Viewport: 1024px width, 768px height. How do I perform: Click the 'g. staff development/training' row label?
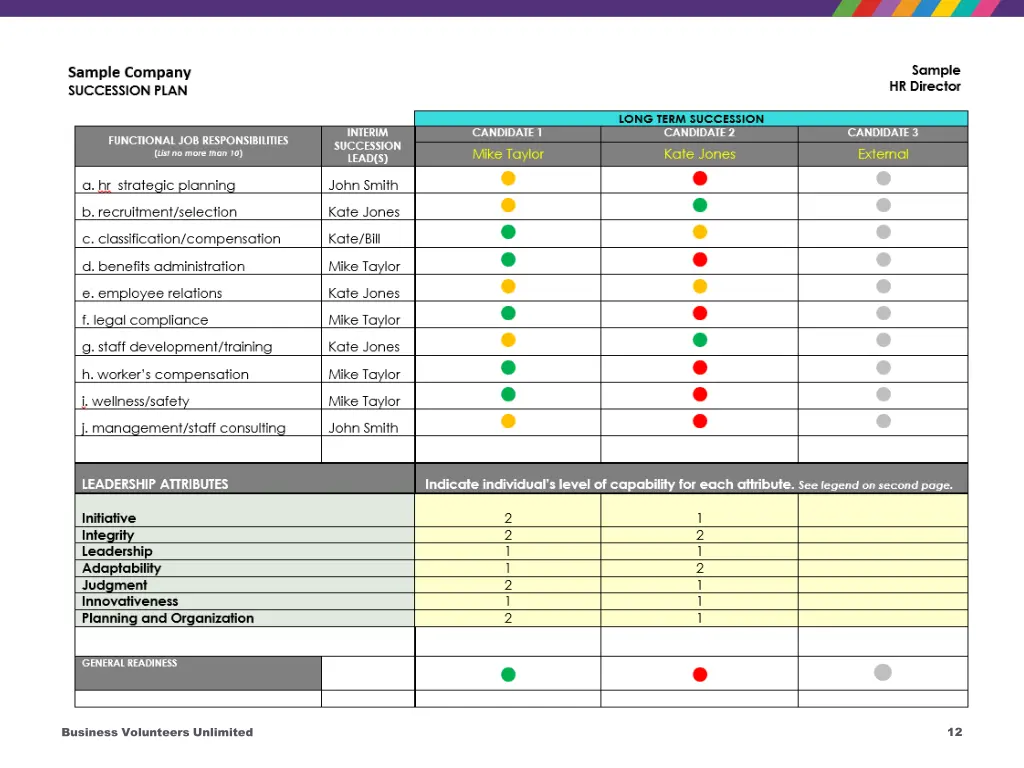[x=177, y=347]
